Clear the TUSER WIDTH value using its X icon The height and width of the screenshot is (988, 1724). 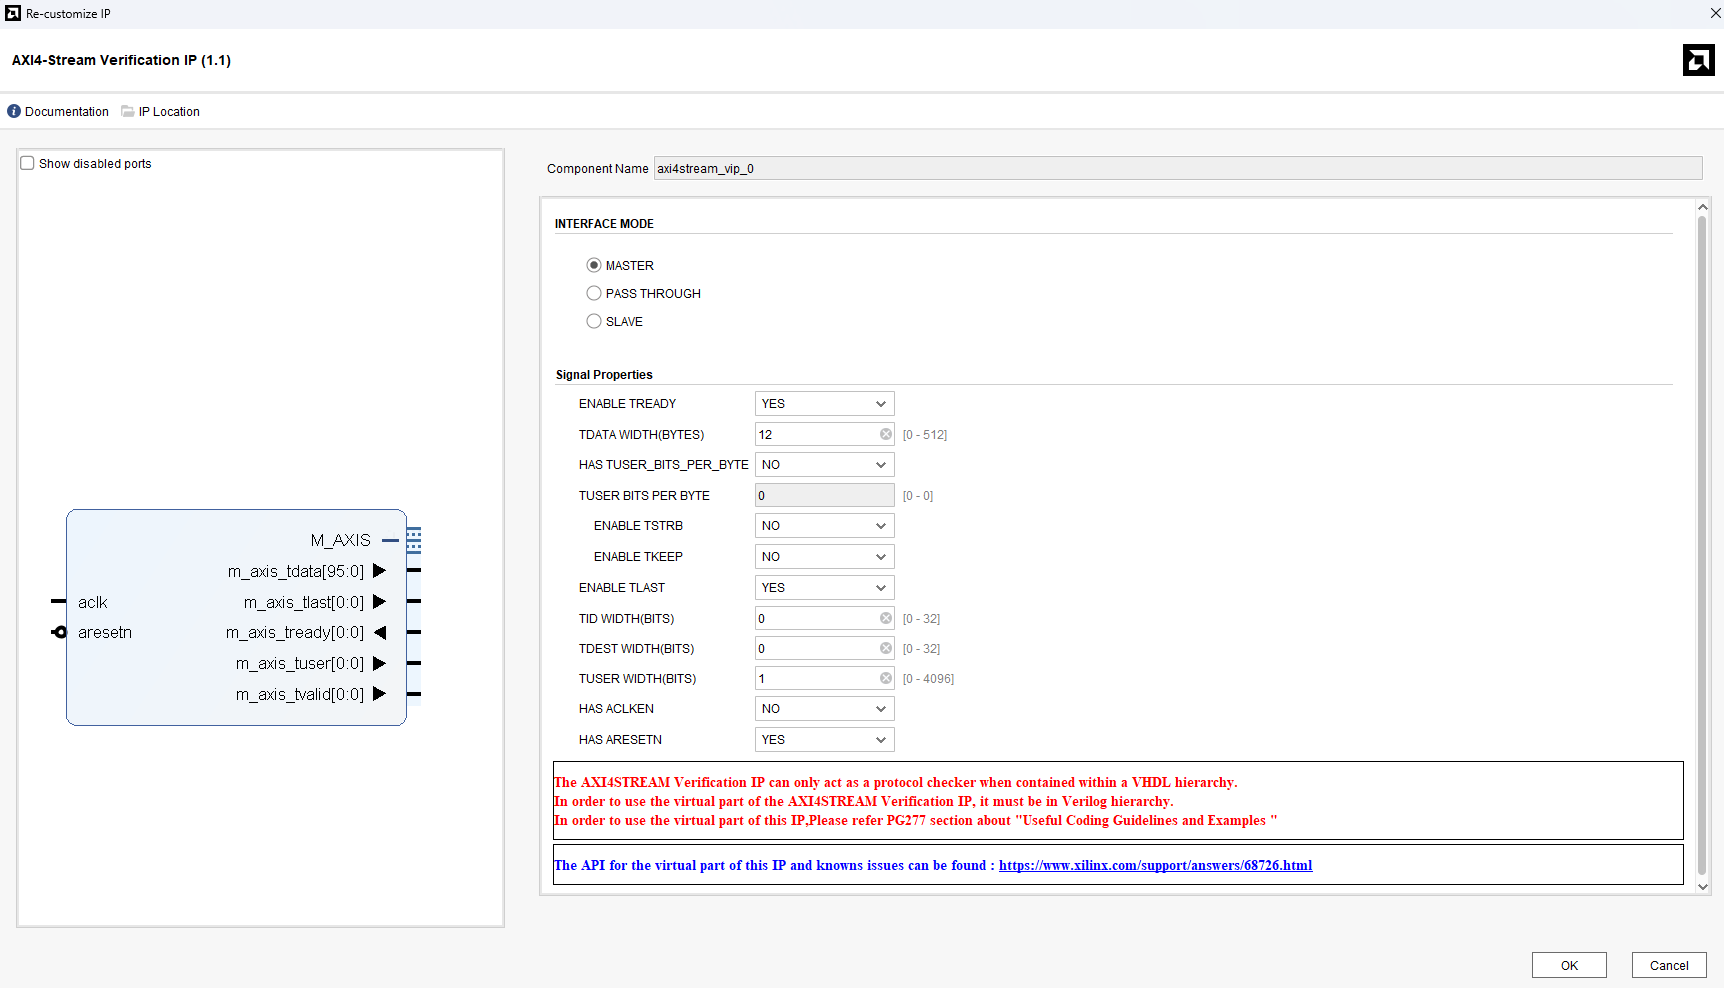(x=885, y=679)
